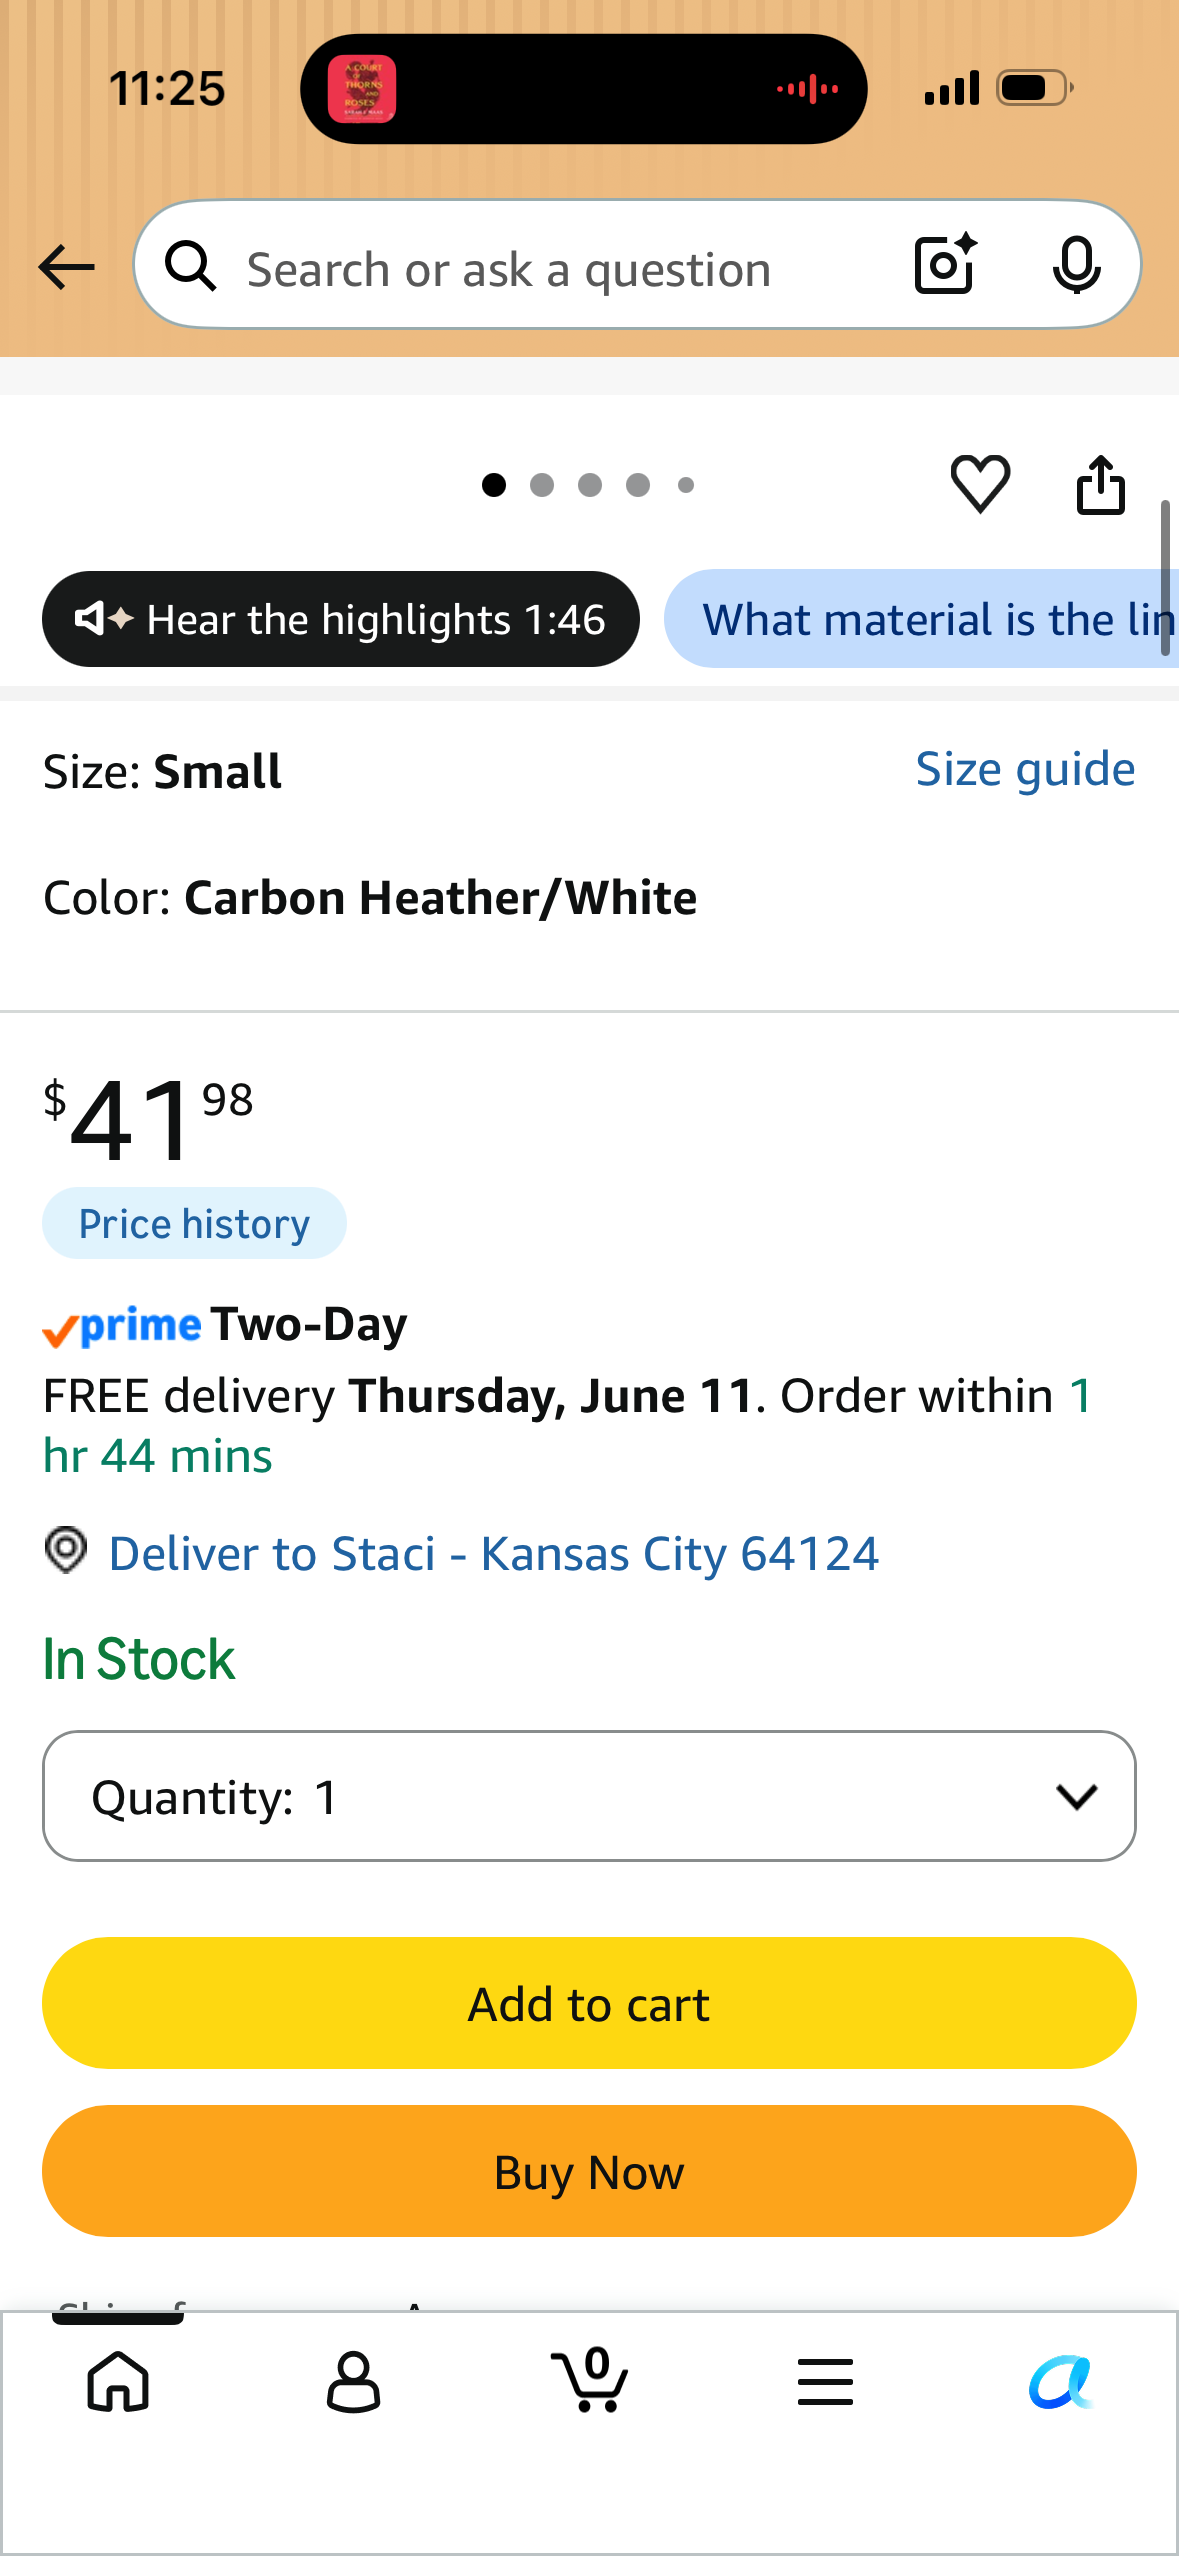
Task: Play Hear the highlights audio
Action: point(340,619)
